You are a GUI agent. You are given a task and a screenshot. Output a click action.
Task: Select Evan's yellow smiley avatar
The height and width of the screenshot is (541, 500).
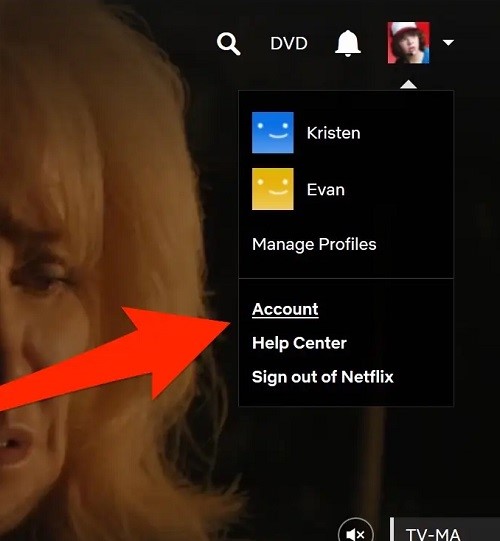click(x=273, y=189)
